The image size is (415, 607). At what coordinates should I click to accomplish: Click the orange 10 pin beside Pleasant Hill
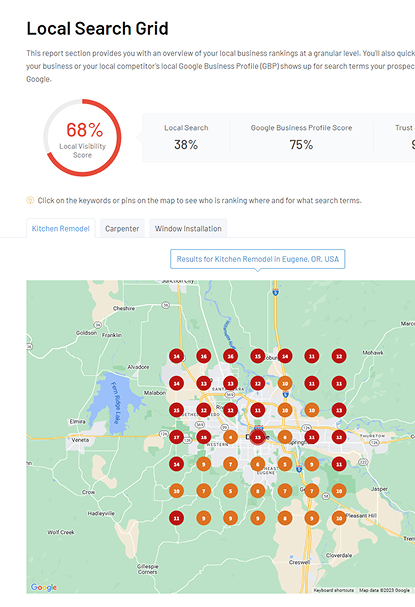click(x=339, y=518)
